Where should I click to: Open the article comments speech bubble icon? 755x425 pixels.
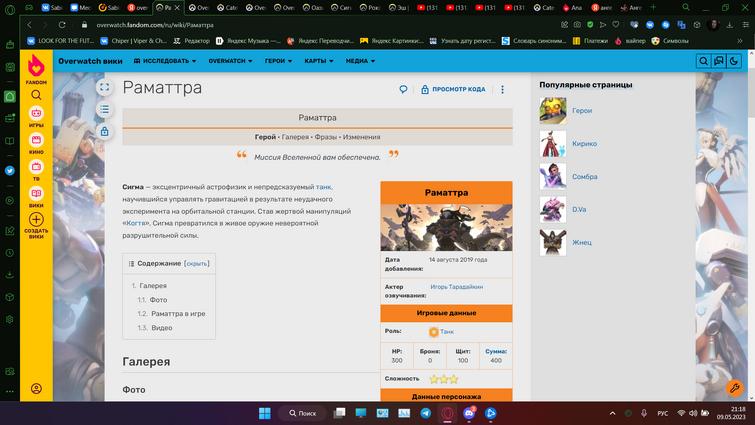pos(403,89)
